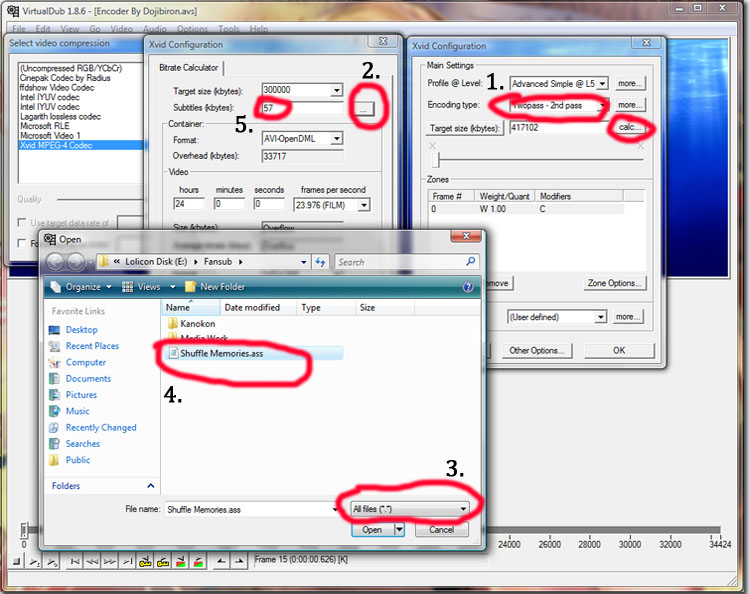Open frames per second dropdown
The height and width of the screenshot is (594, 750).
(x=364, y=205)
